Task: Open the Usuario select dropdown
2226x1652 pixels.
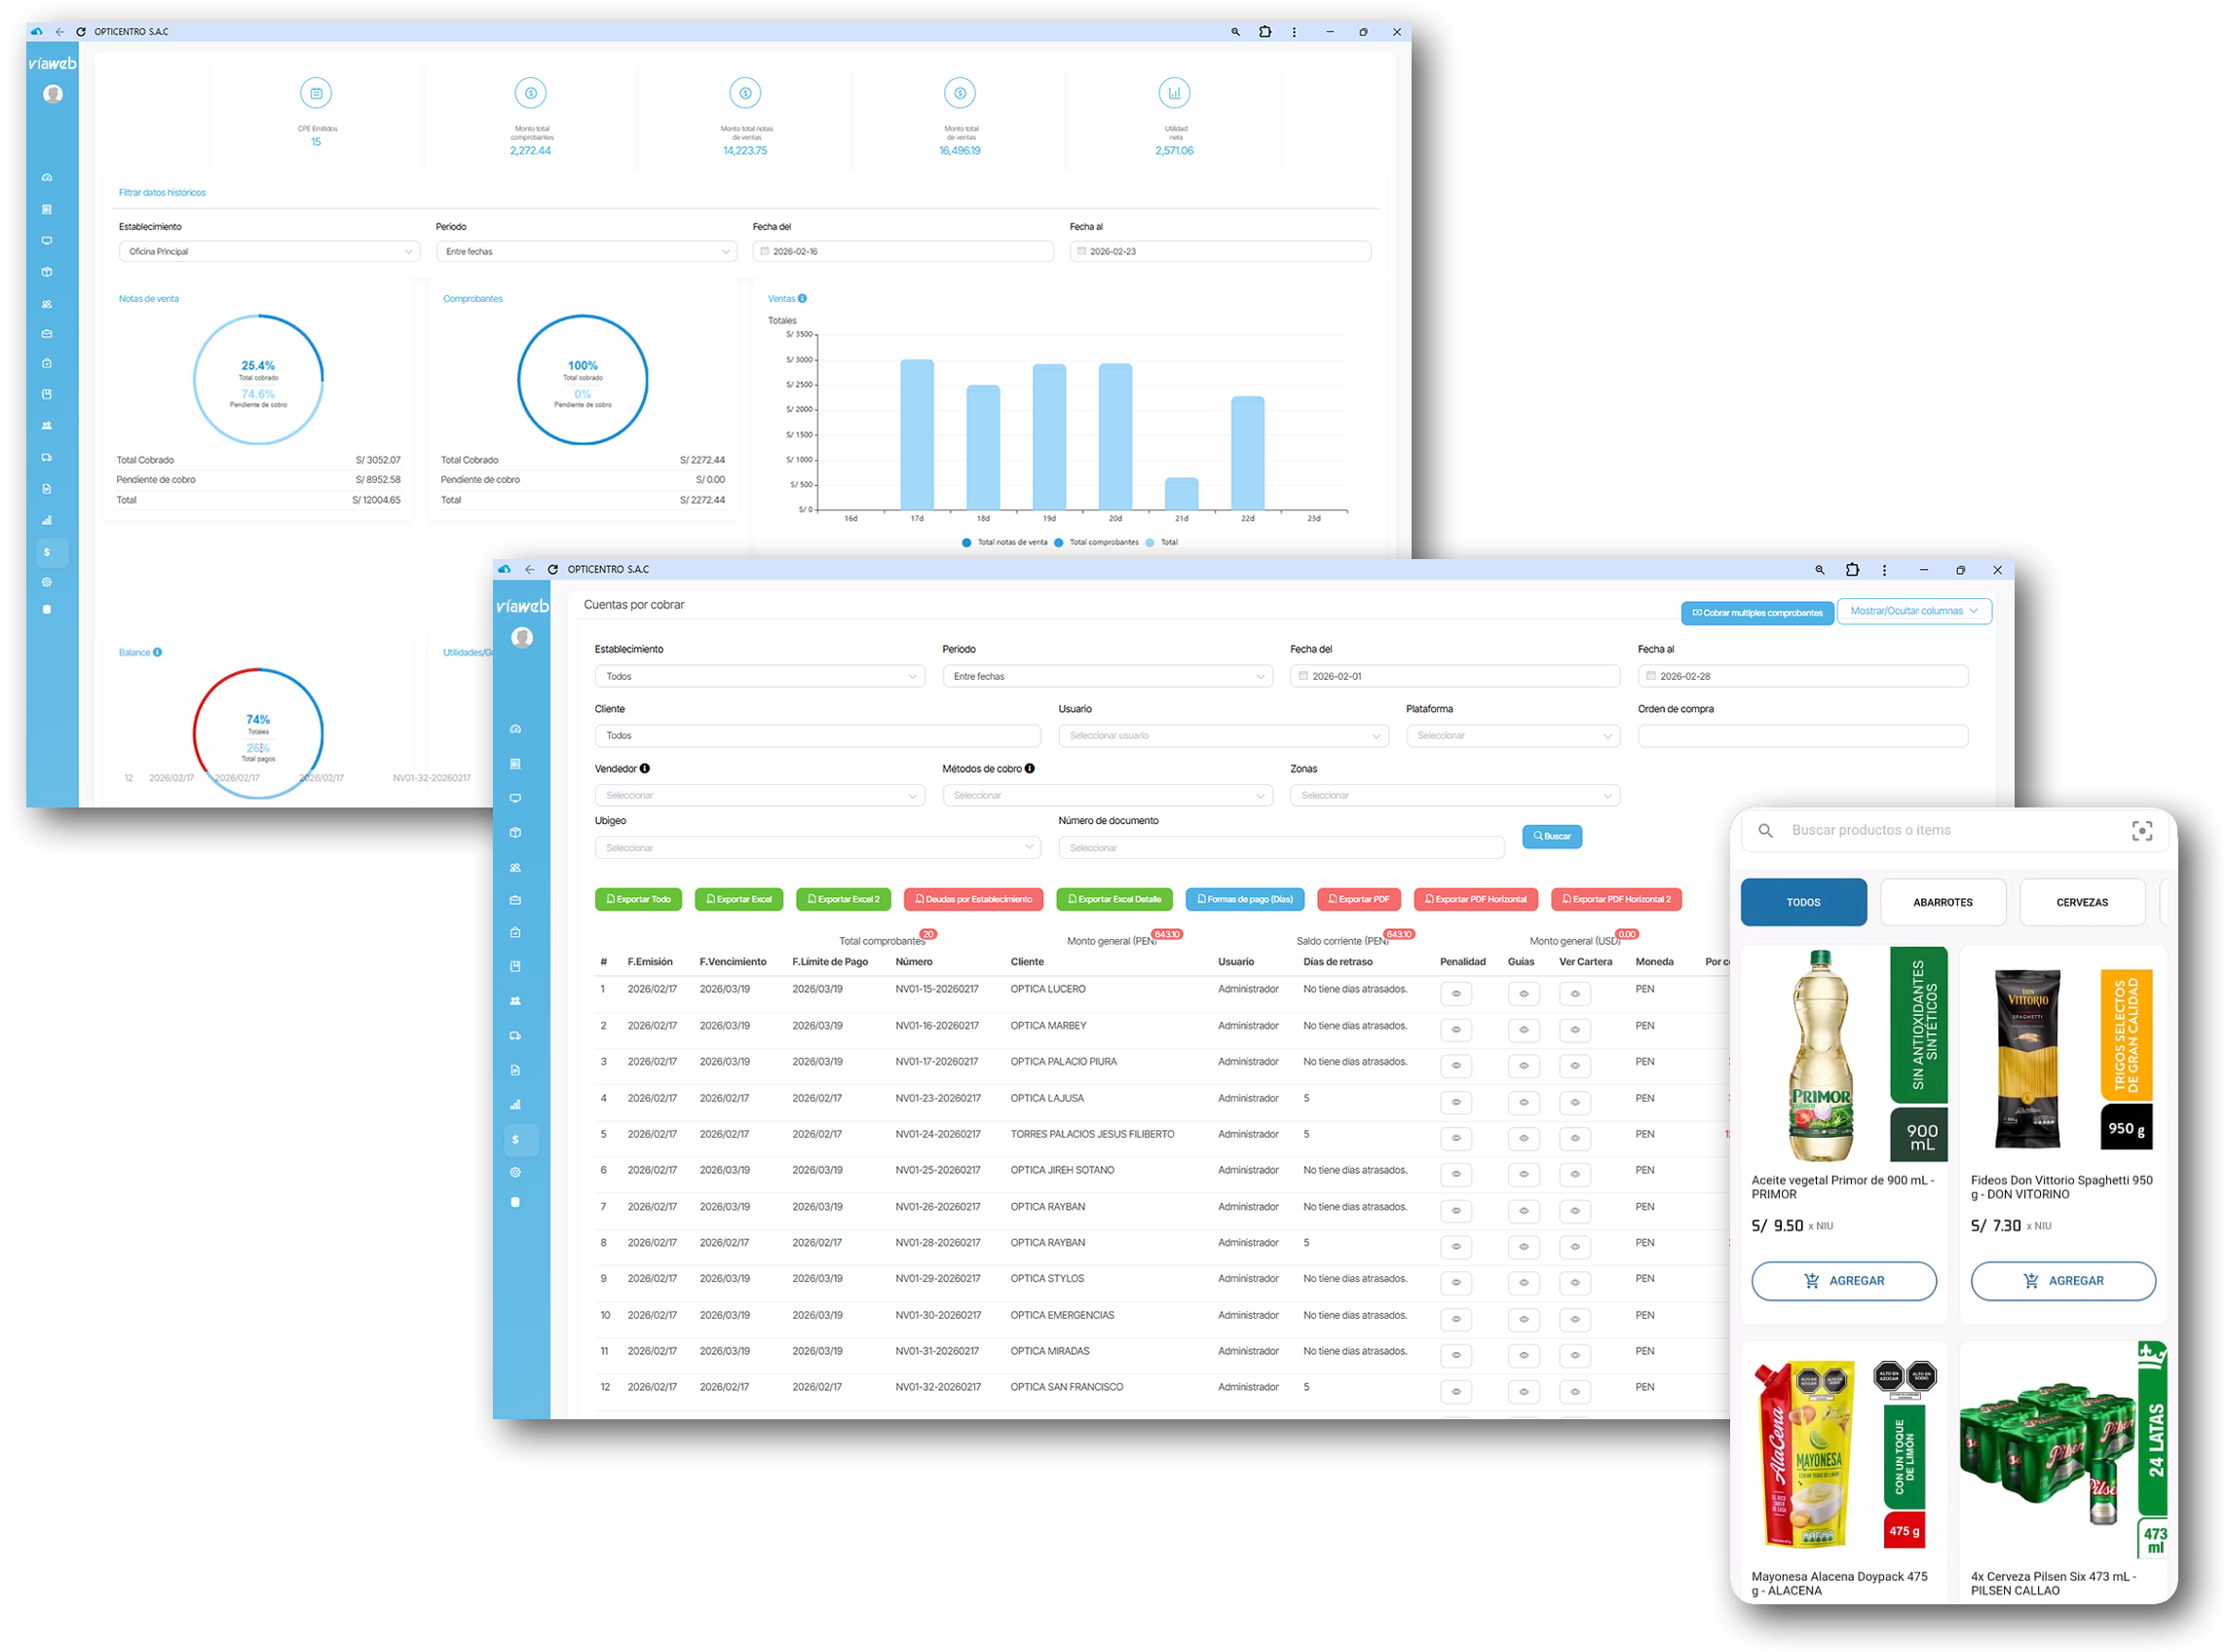Action: (1224, 736)
